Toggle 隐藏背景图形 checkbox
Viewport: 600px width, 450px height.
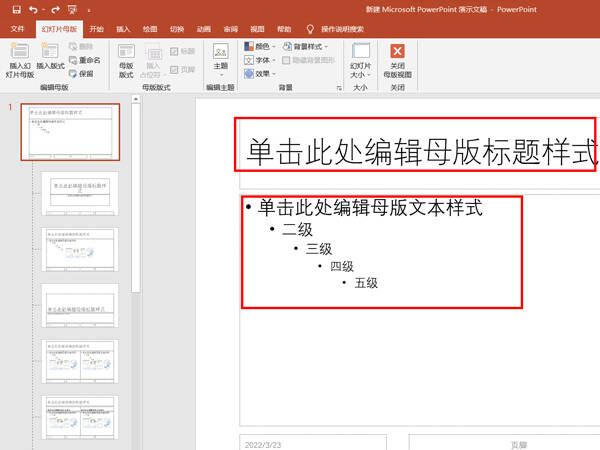[308, 60]
